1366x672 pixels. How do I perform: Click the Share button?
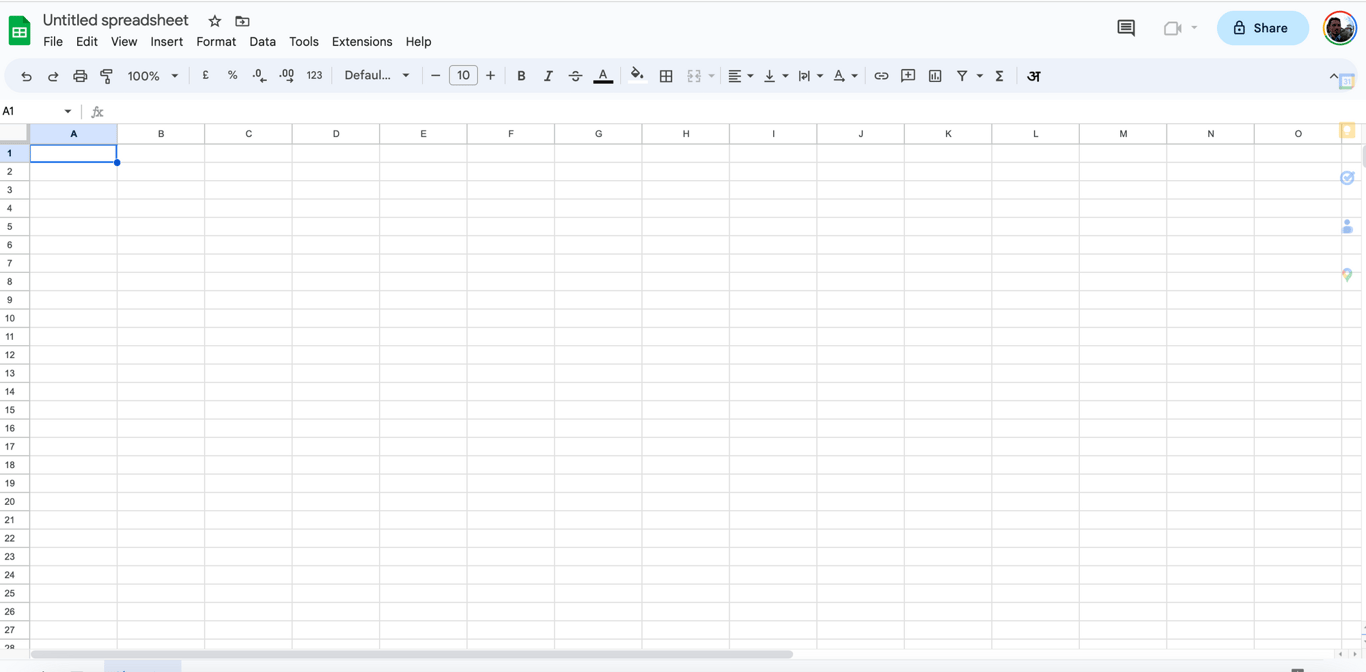click(x=1262, y=28)
